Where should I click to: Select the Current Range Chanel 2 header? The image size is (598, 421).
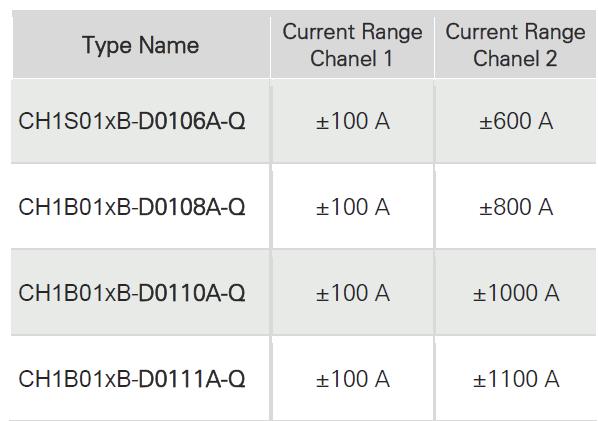click(x=516, y=46)
